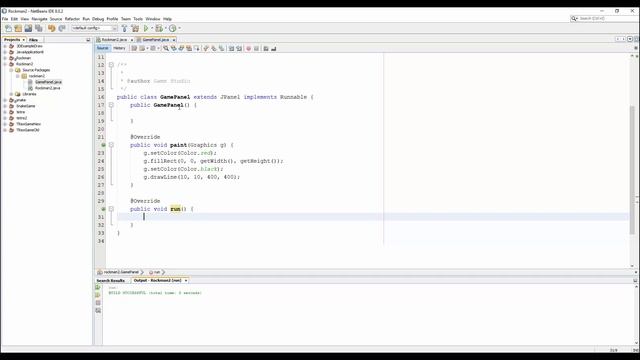Viewport: 640px width, 360px height.
Task: Collapse the Source Packages node
Action: pyautogui.click(x=11, y=70)
